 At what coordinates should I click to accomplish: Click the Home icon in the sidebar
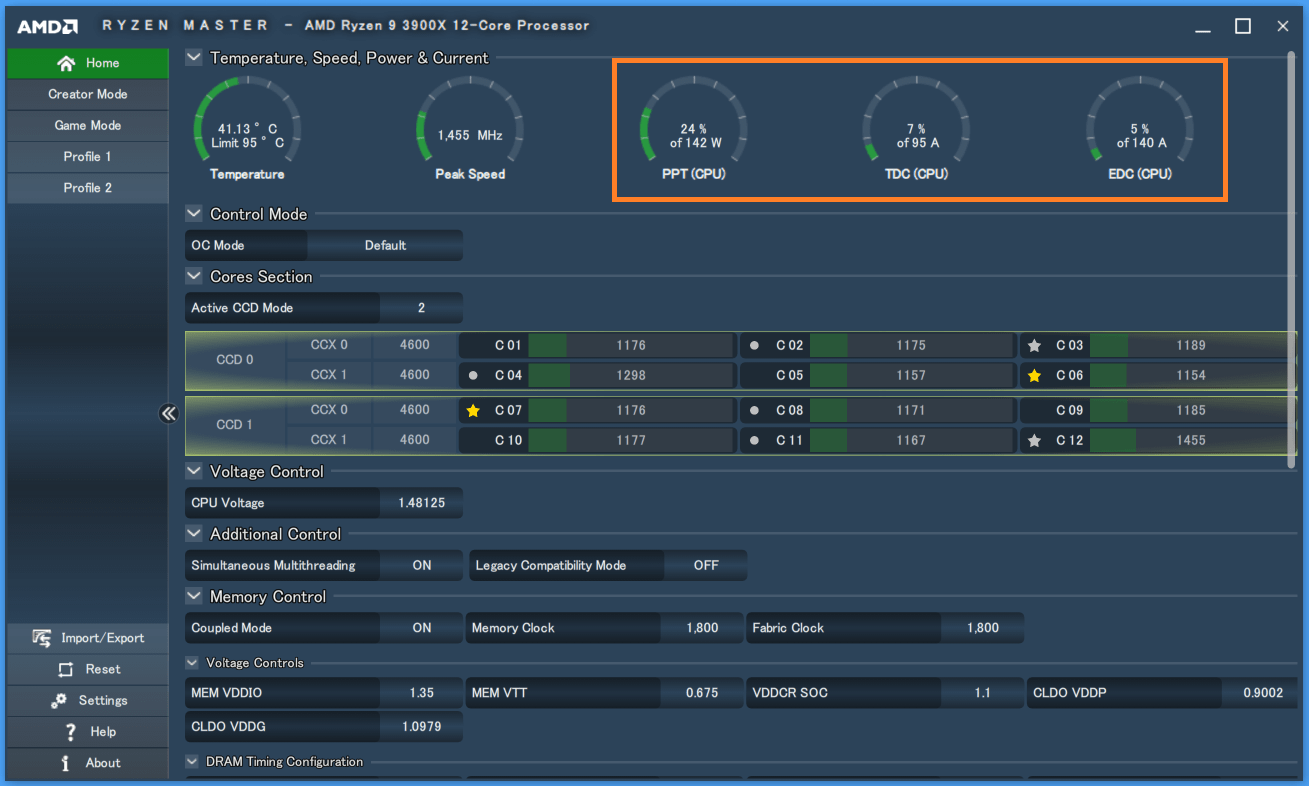(x=66, y=63)
